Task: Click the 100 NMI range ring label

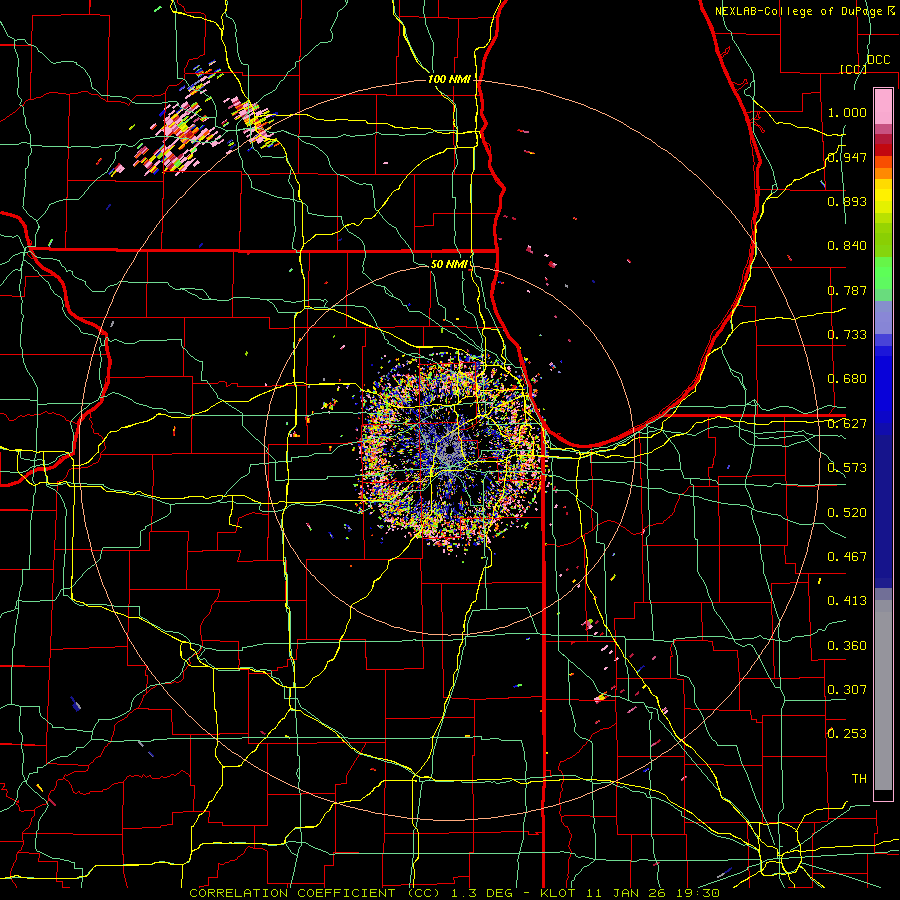Action: 449,79
